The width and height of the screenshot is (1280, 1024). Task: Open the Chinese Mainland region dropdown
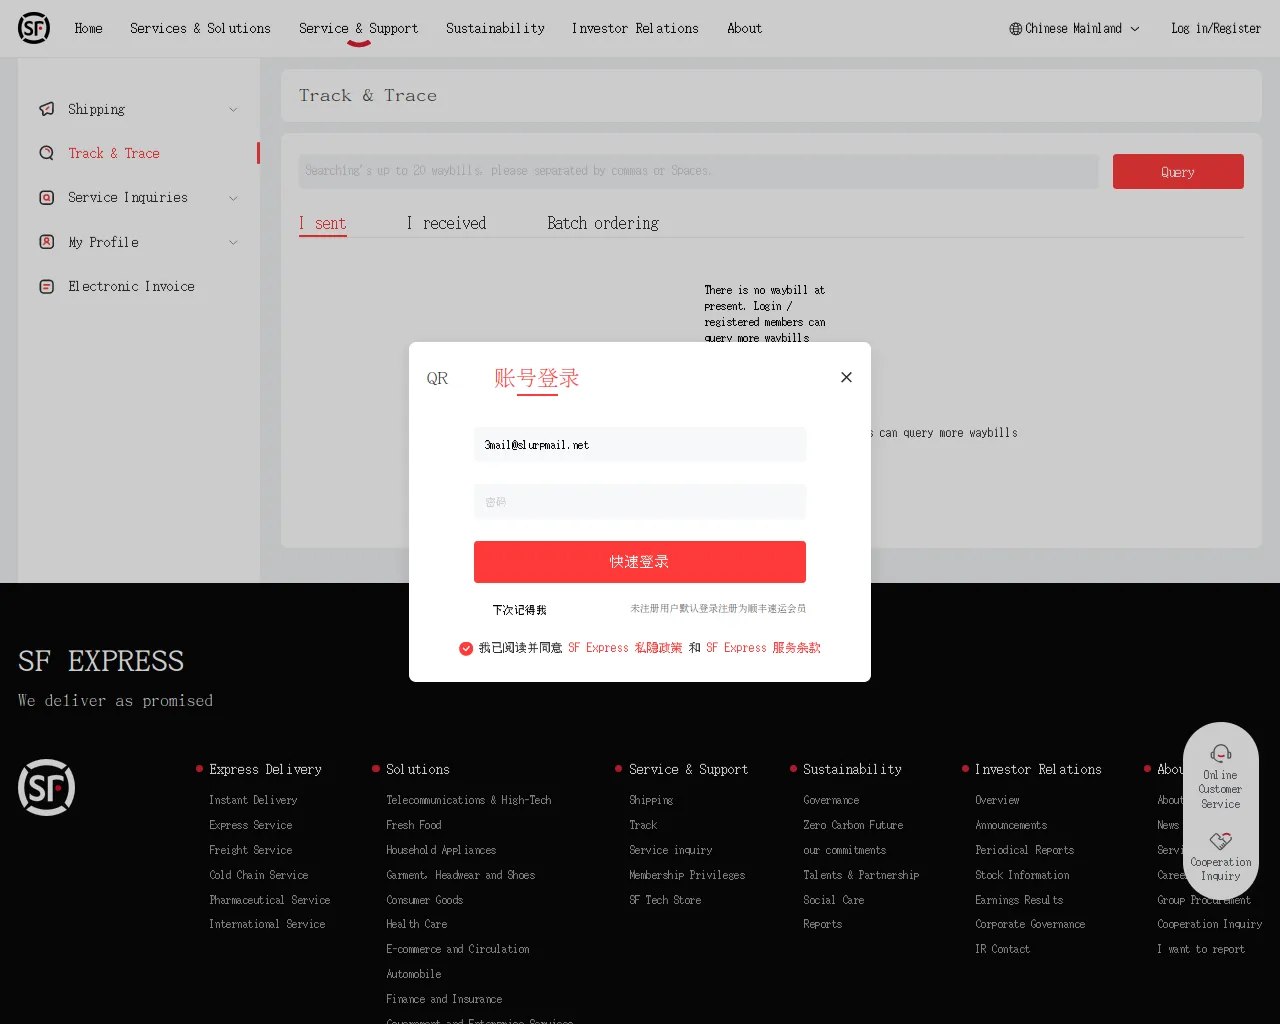click(1074, 29)
